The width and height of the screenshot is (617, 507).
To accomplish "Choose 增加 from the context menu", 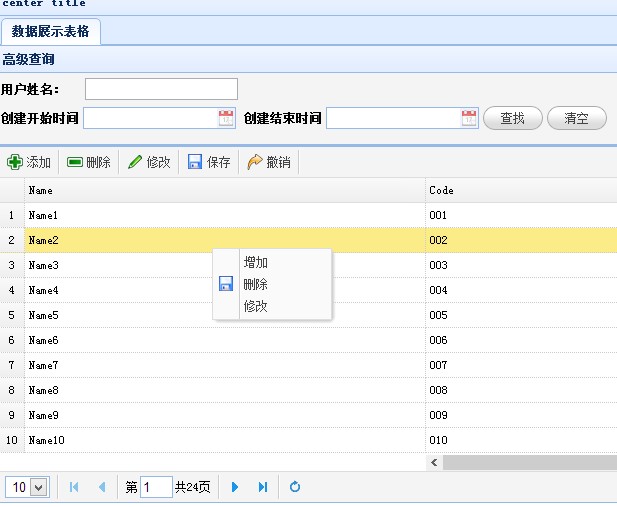I will pyautogui.click(x=256, y=262).
